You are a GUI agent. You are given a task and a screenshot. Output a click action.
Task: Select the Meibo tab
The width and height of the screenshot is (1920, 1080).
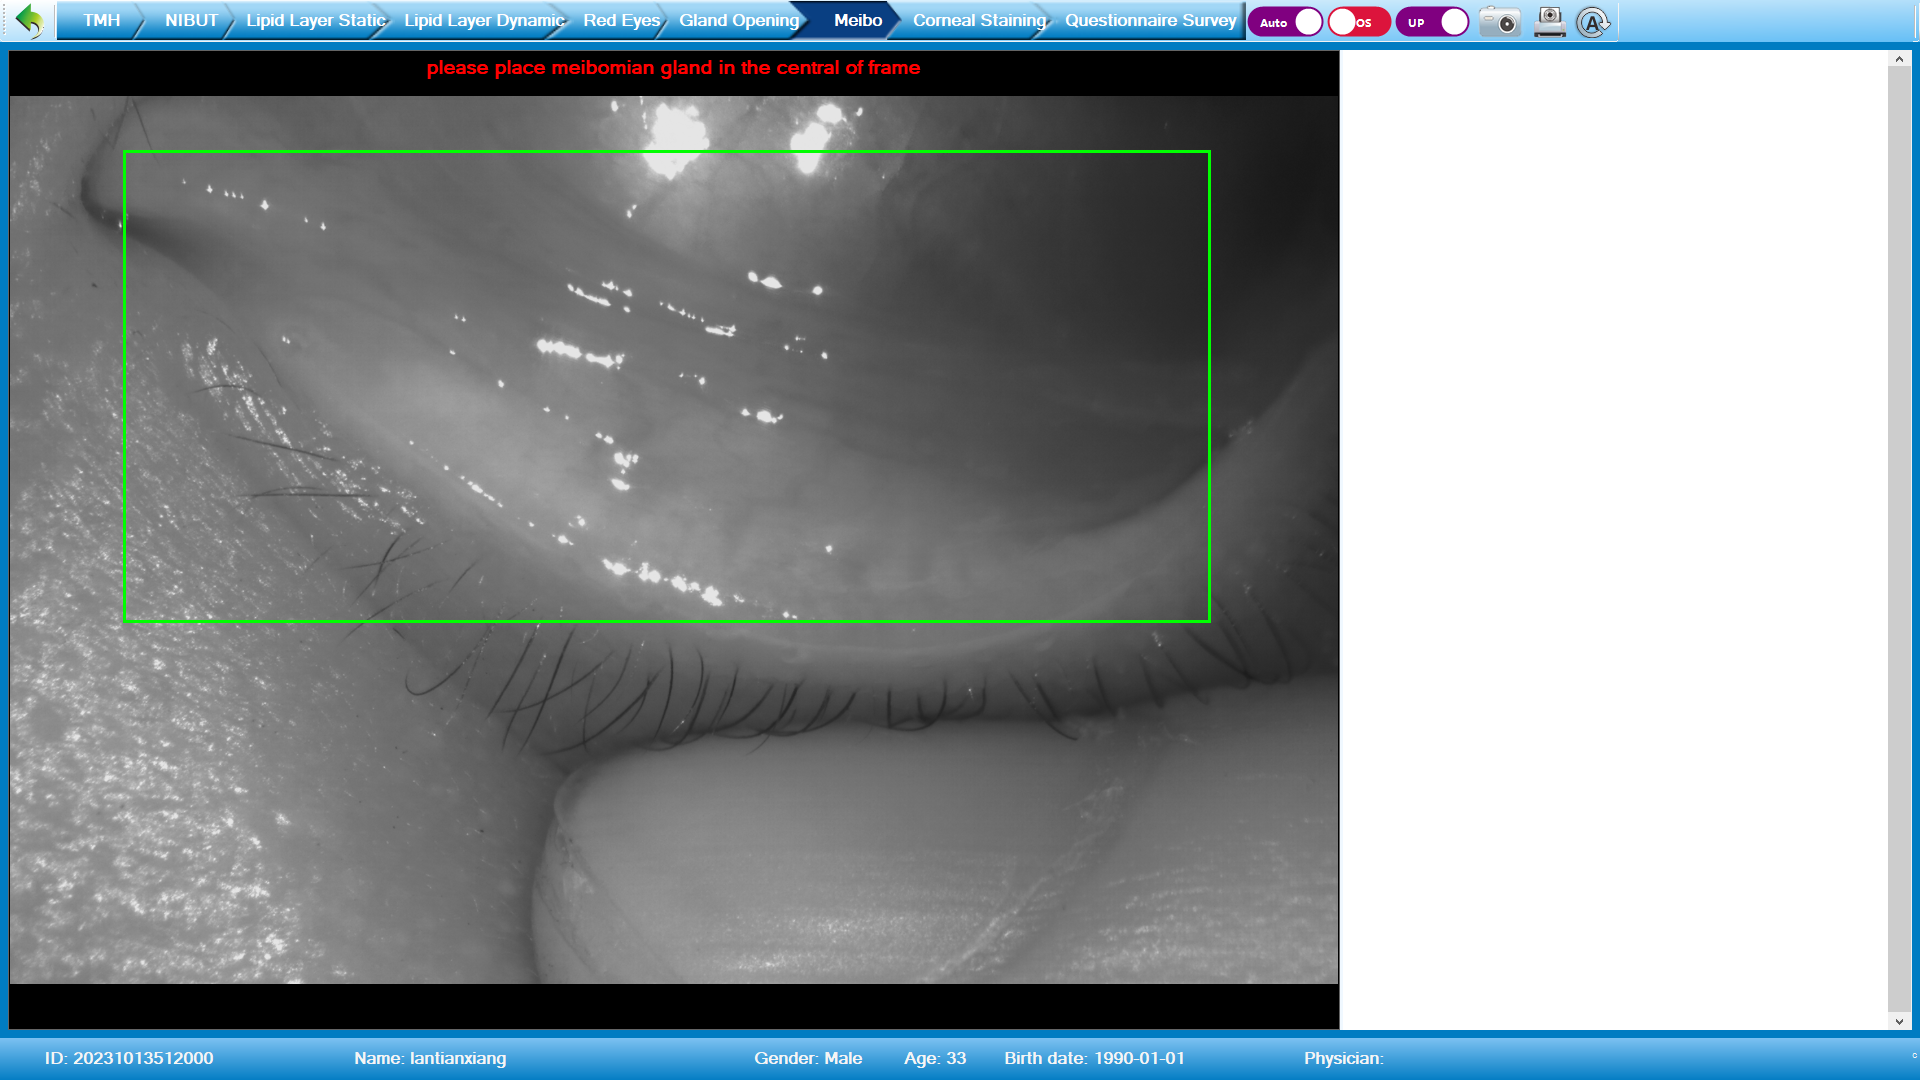[857, 20]
